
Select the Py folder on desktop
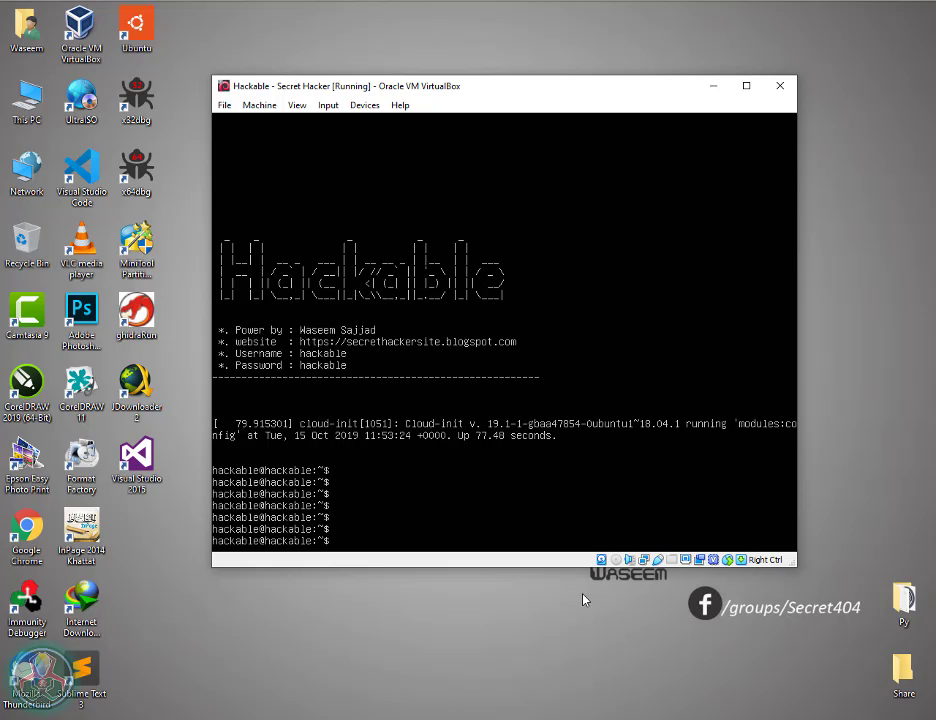[x=904, y=604]
